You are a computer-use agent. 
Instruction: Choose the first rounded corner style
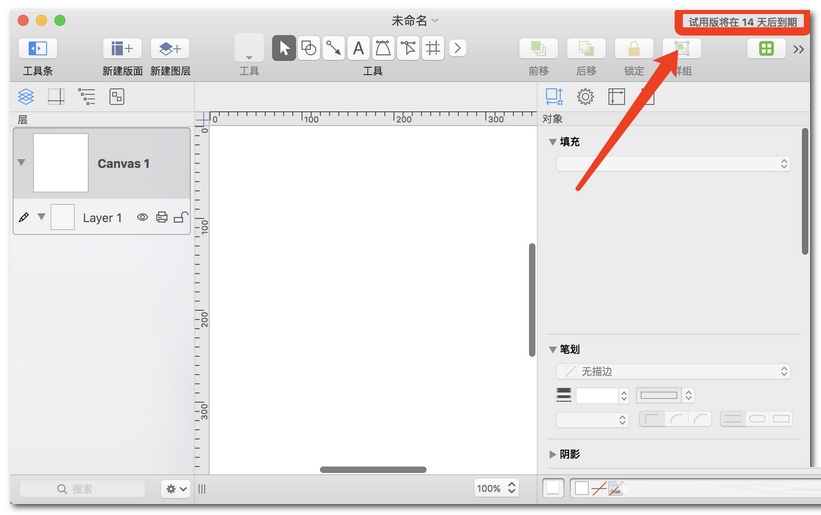pos(676,419)
